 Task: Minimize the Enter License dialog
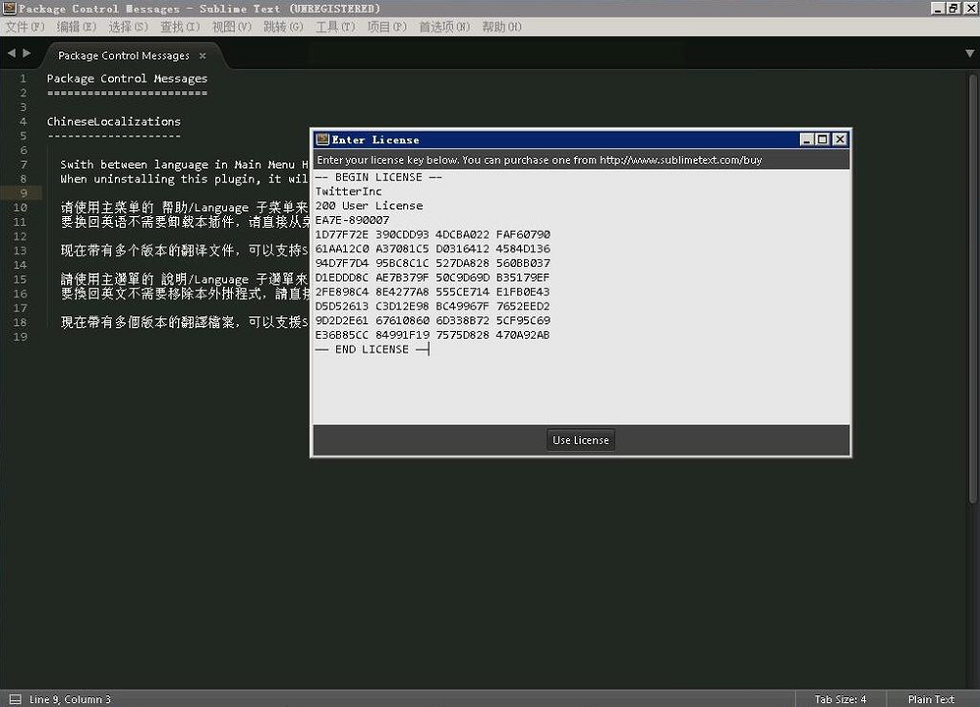(x=807, y=139)
